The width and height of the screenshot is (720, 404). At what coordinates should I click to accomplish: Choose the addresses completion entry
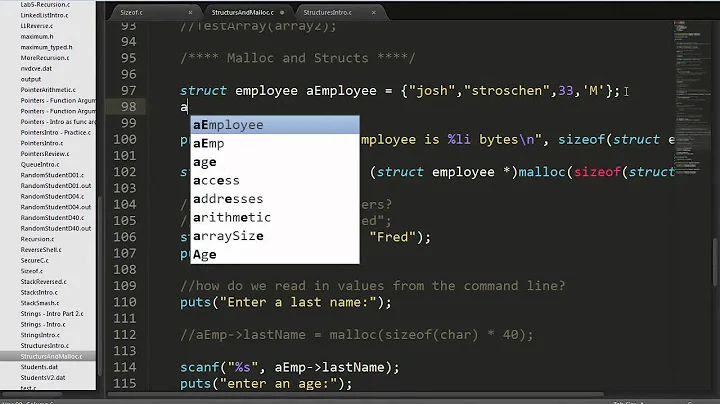click(228, 199)
